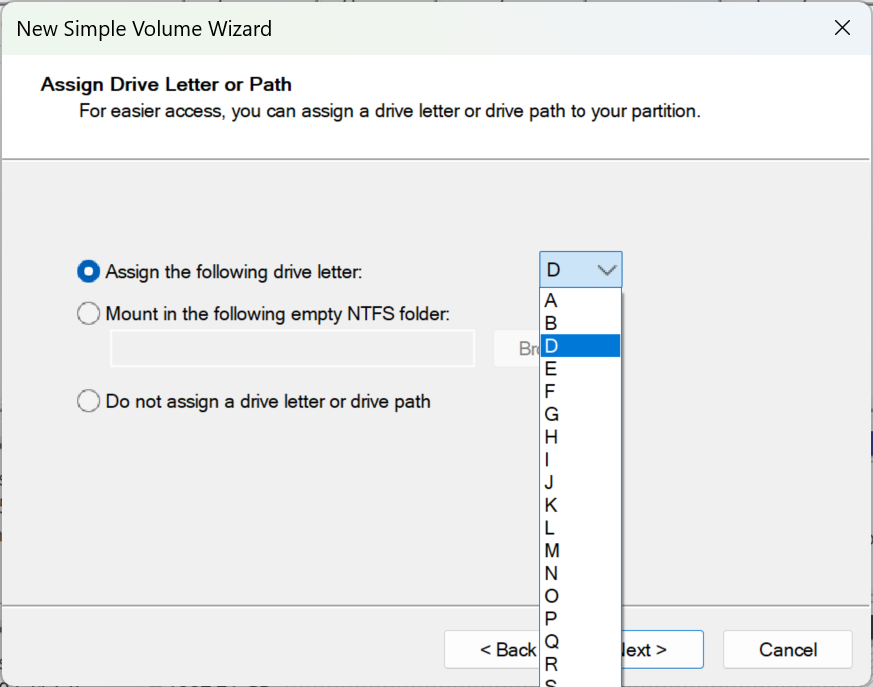Collapse the drive letter dropdown arrow
873x687 pixels.
(606, 270)
